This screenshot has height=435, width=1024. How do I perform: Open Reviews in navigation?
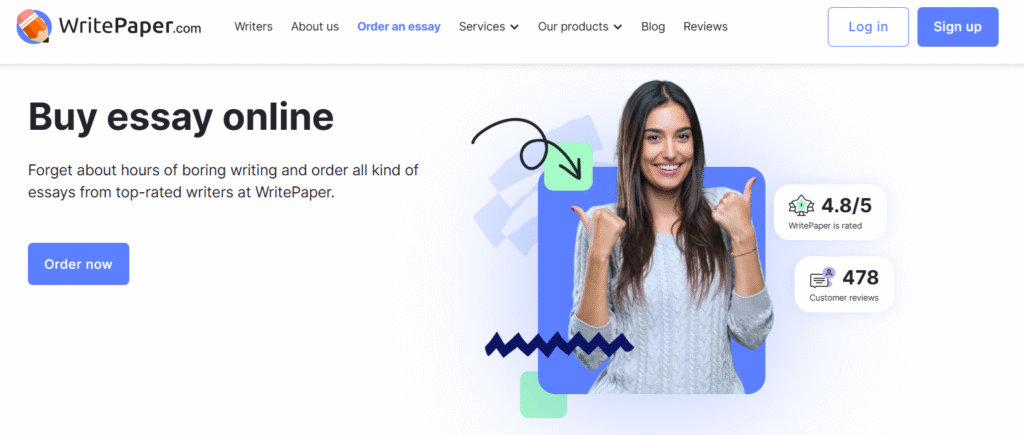(705, 27)
